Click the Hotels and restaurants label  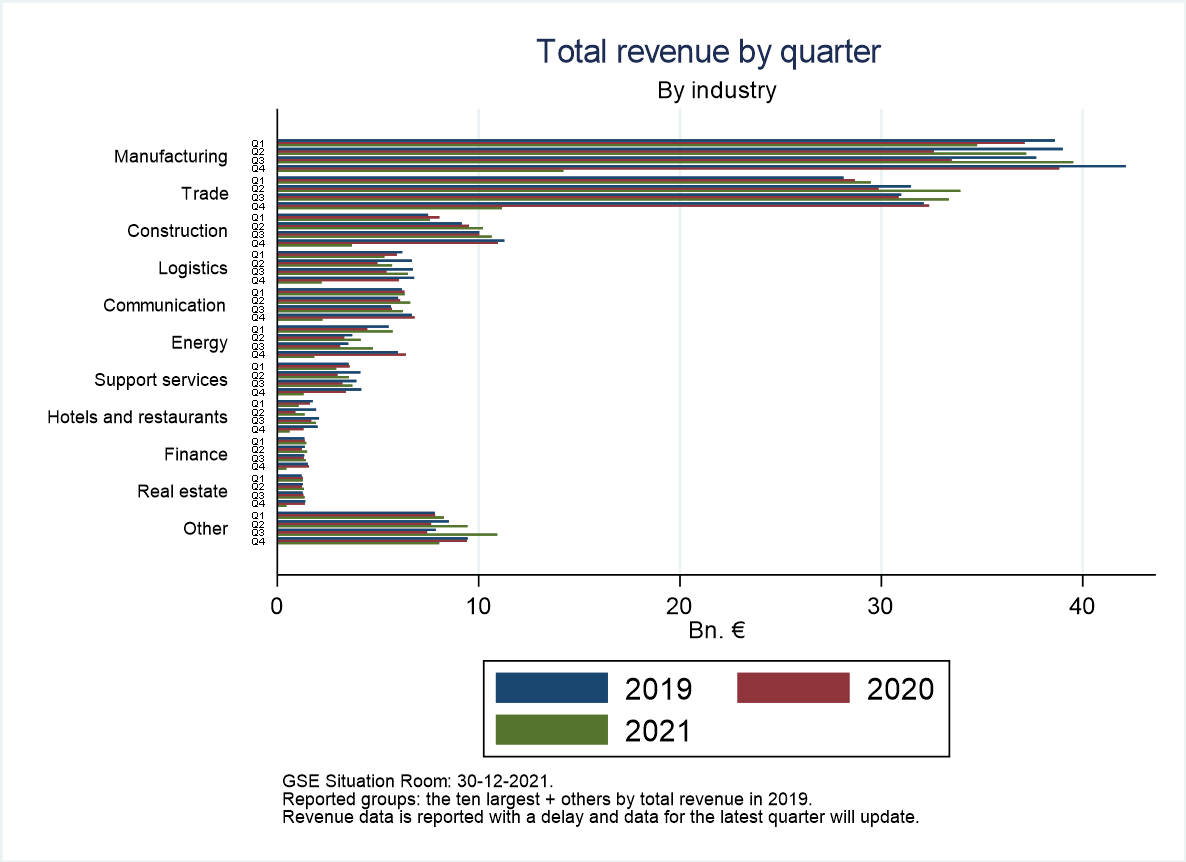click(x=137, y=417)
